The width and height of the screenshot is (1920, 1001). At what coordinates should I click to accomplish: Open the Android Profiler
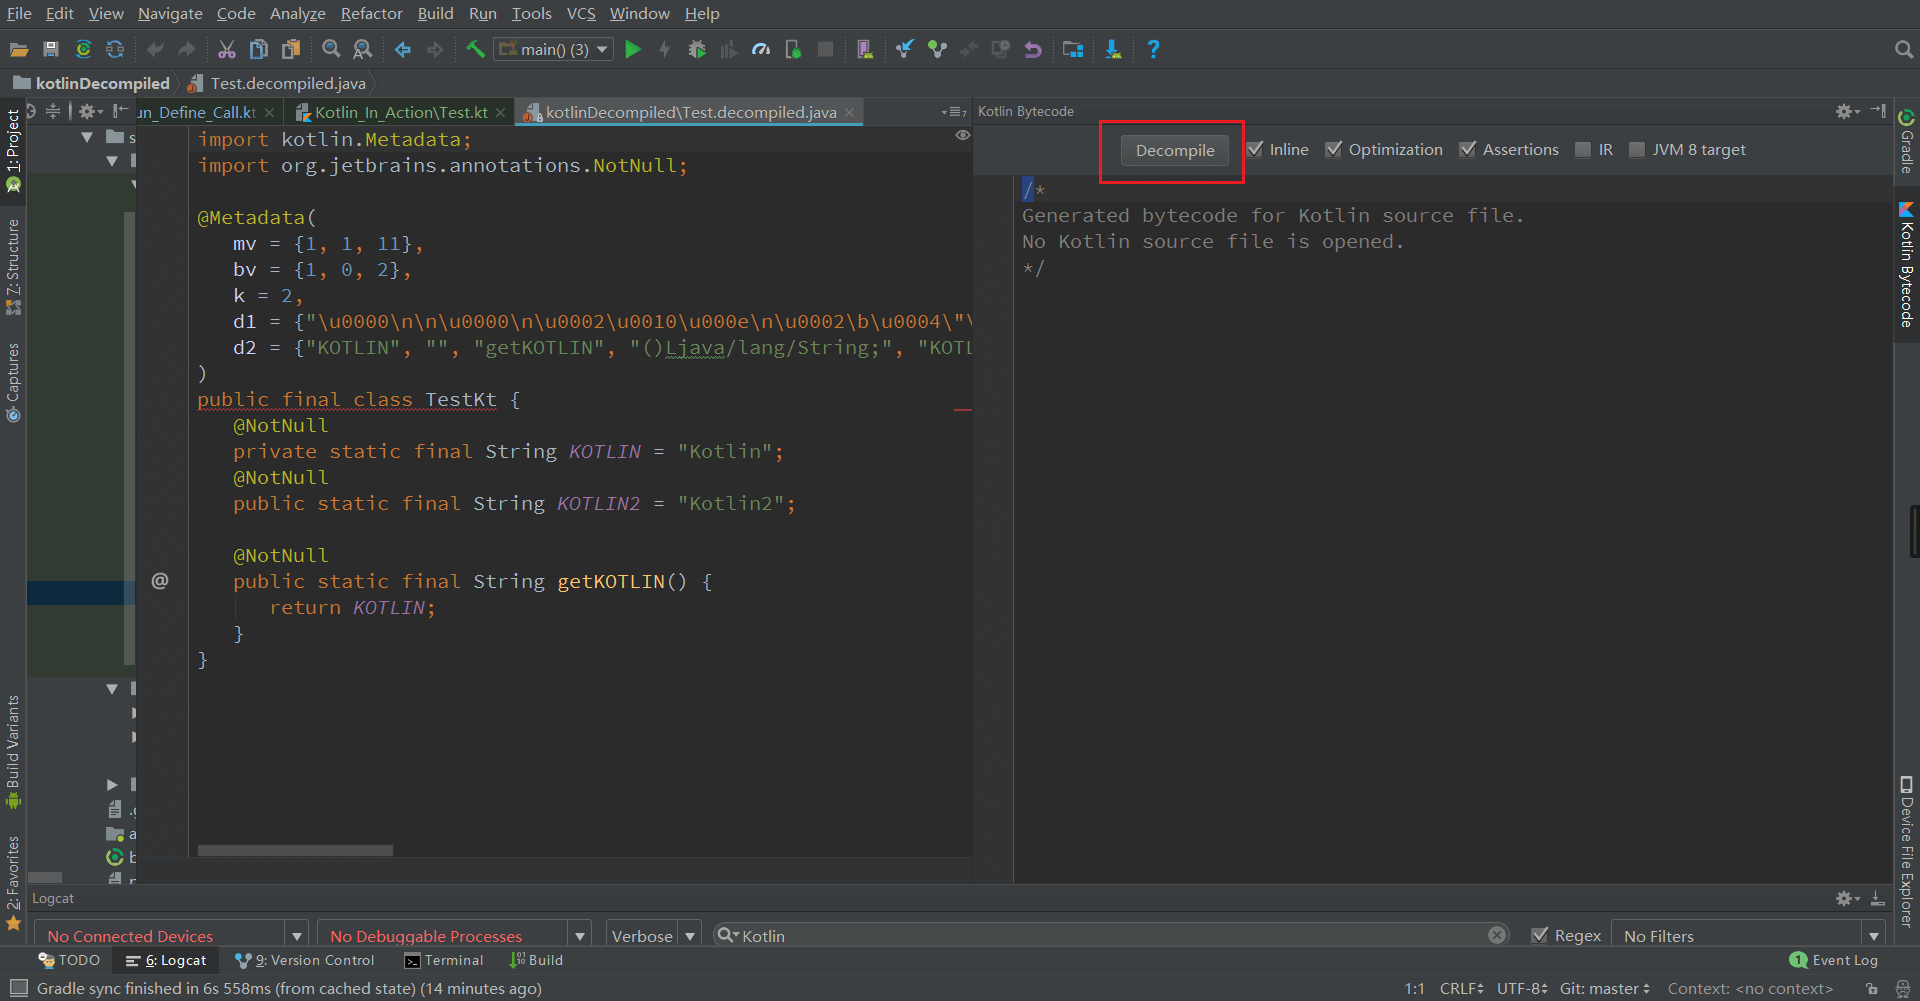point(761,49)
